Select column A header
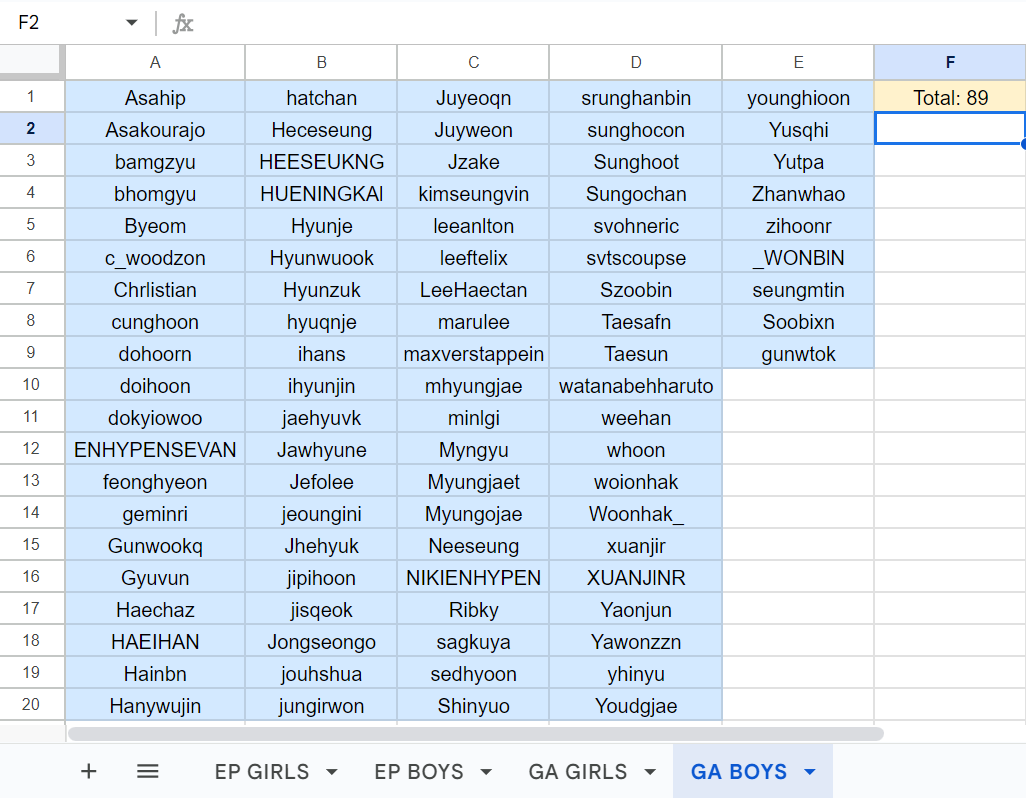 (x=155, y=62)
